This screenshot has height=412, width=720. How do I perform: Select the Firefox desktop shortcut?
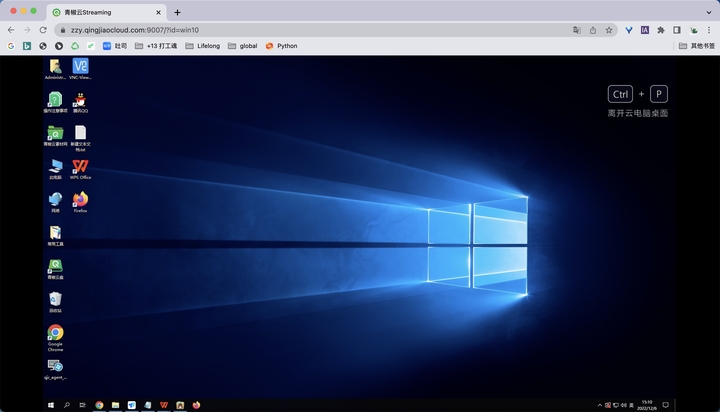pyautogui.click(x=80, y=200)
